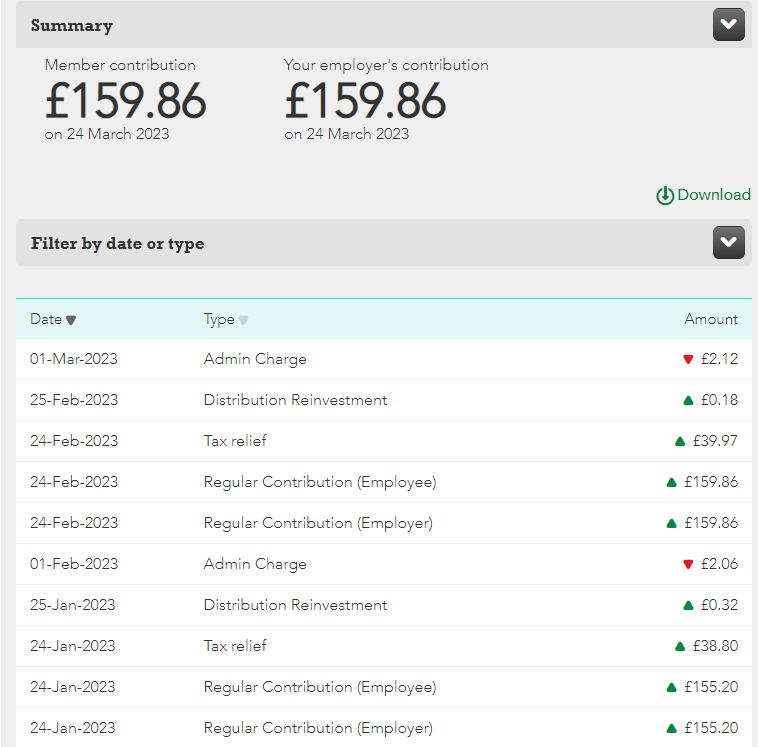The width and height of the screenshot is (758, 747).
Task: Select 24-Feb-2023 Regular Contribution (Employee) row
Action: click(x=320, y=482)
